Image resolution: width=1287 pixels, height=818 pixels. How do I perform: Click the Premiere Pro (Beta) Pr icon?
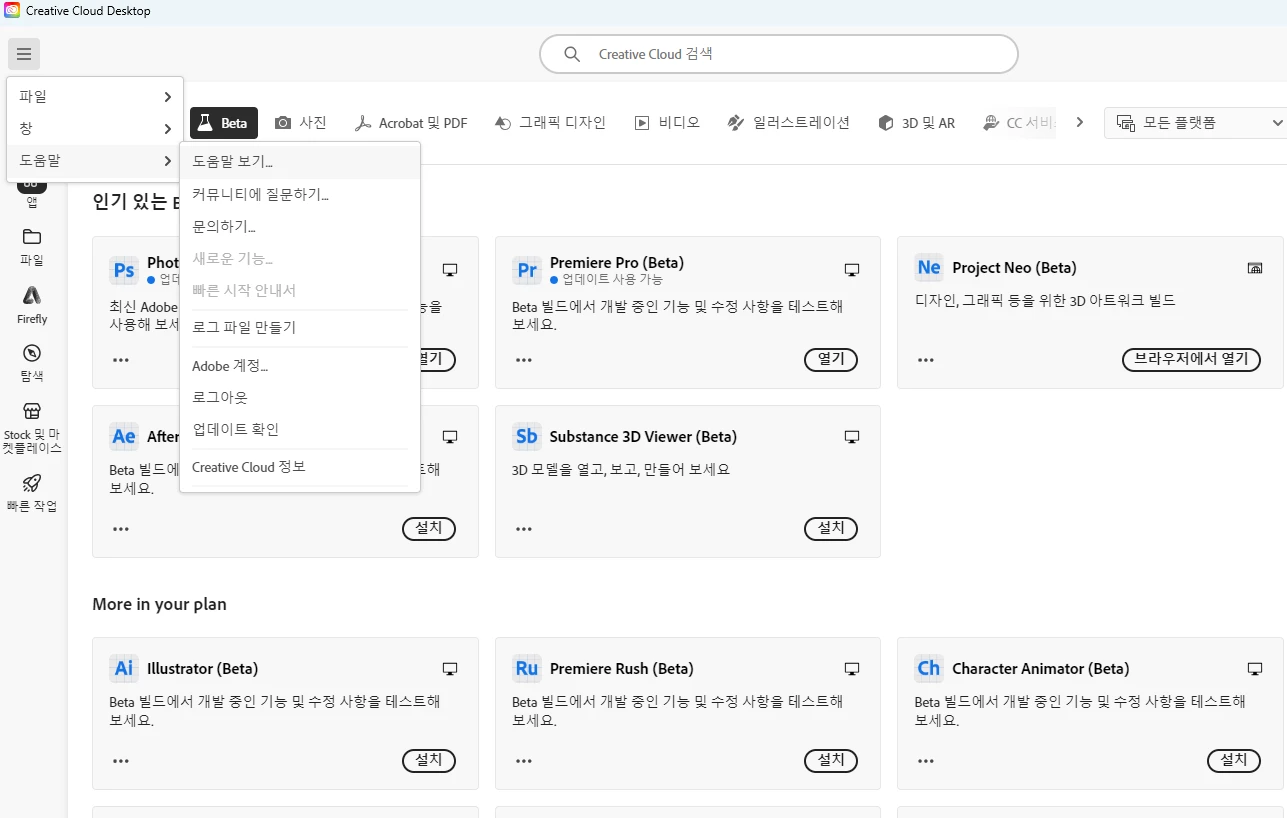click(x=526, y=270)
